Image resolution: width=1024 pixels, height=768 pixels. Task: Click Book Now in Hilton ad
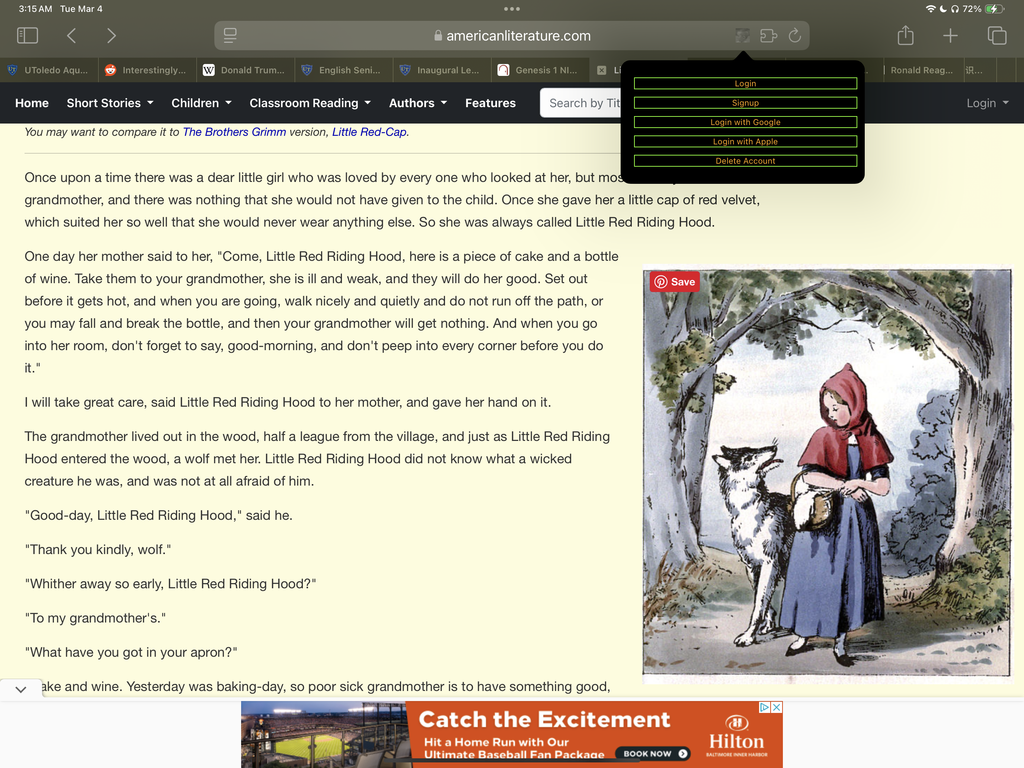click(653, 754)
